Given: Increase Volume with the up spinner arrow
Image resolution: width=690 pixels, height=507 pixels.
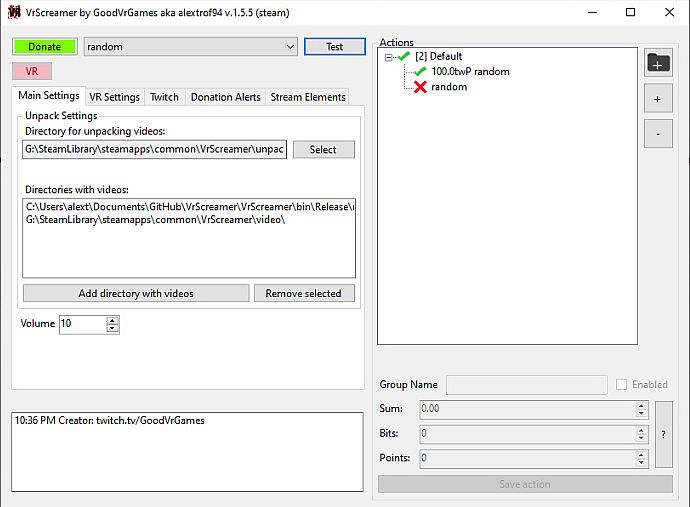Looking at the screenshot, I should [x=112, y=320].
